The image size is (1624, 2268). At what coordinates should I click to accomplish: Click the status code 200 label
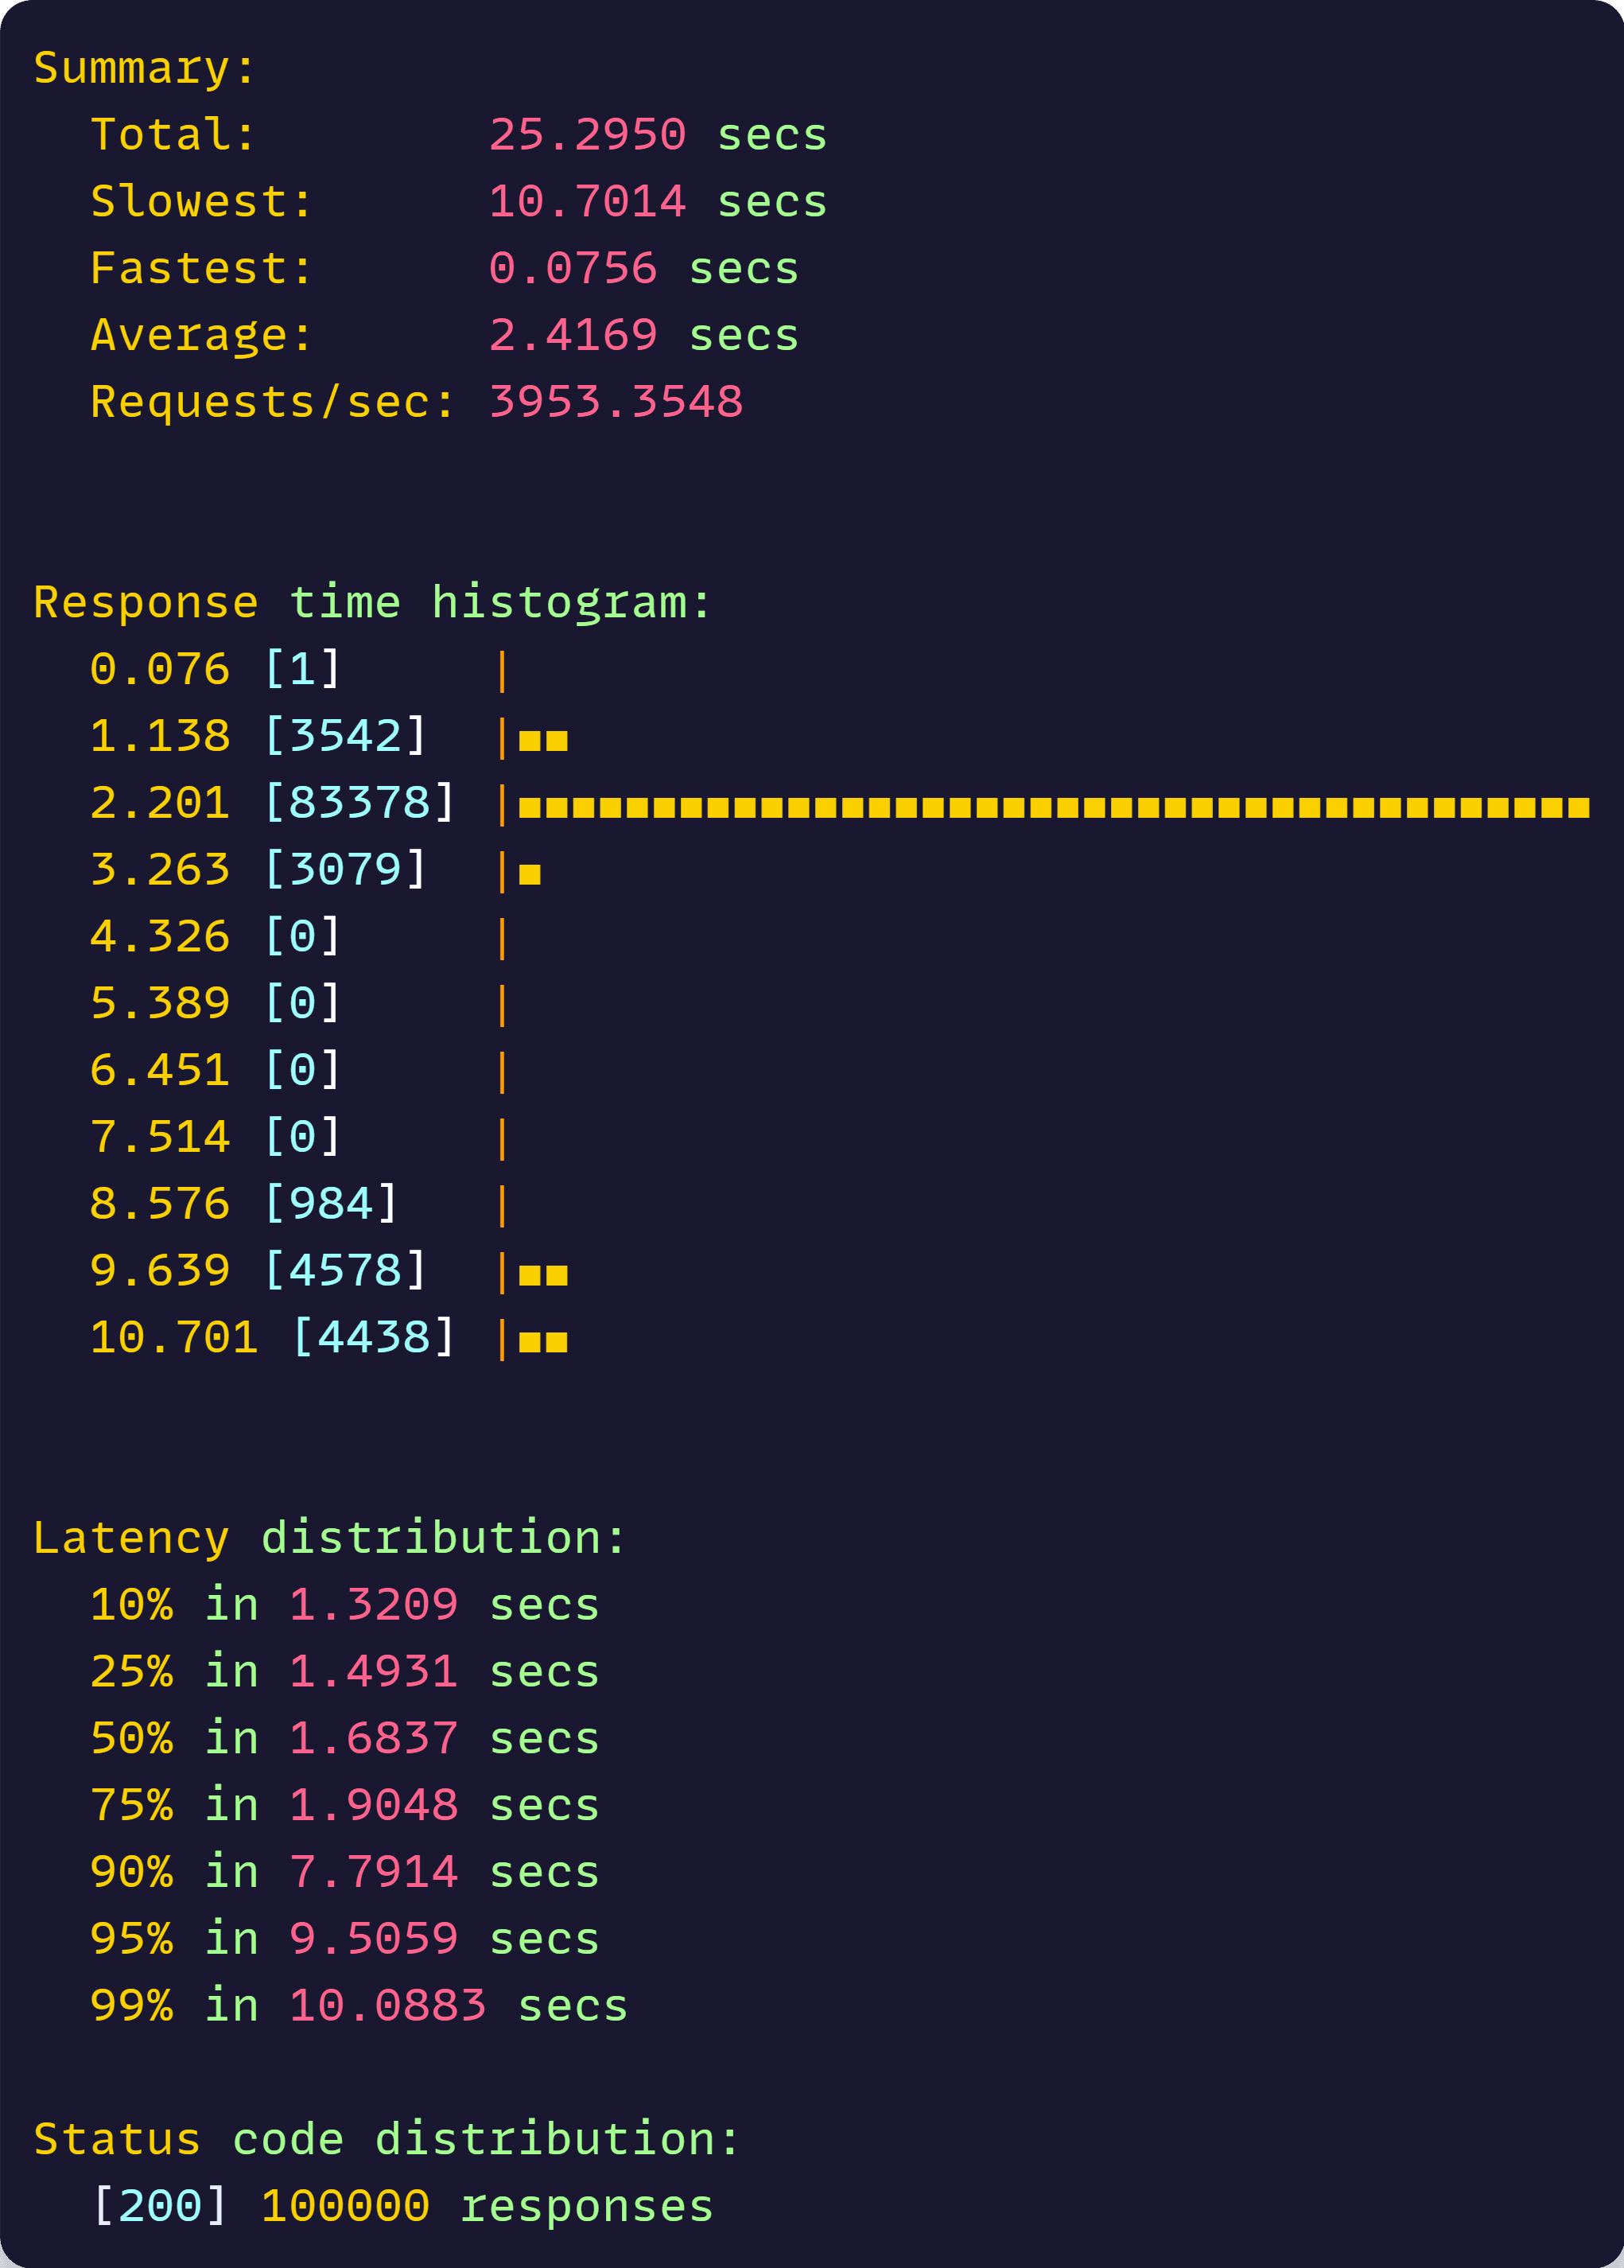pyautogui.click(x=160, y=2206)
